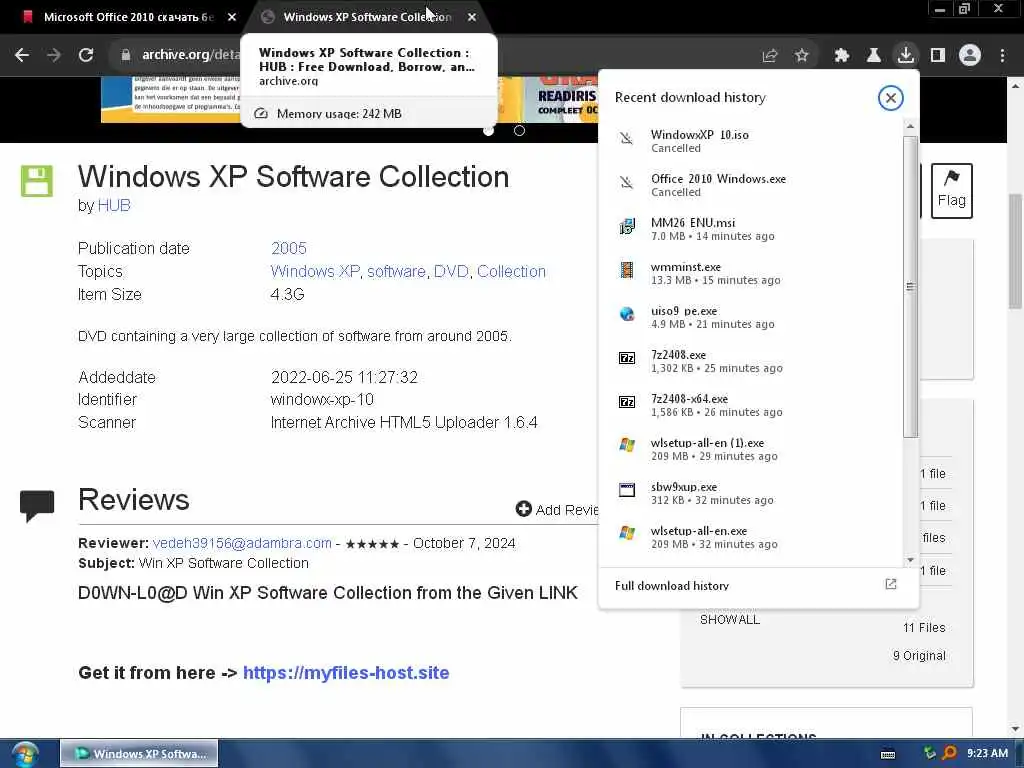Toggle the Downloads toolbar button
Screen dimensions: 1024x768
[906, 55]
